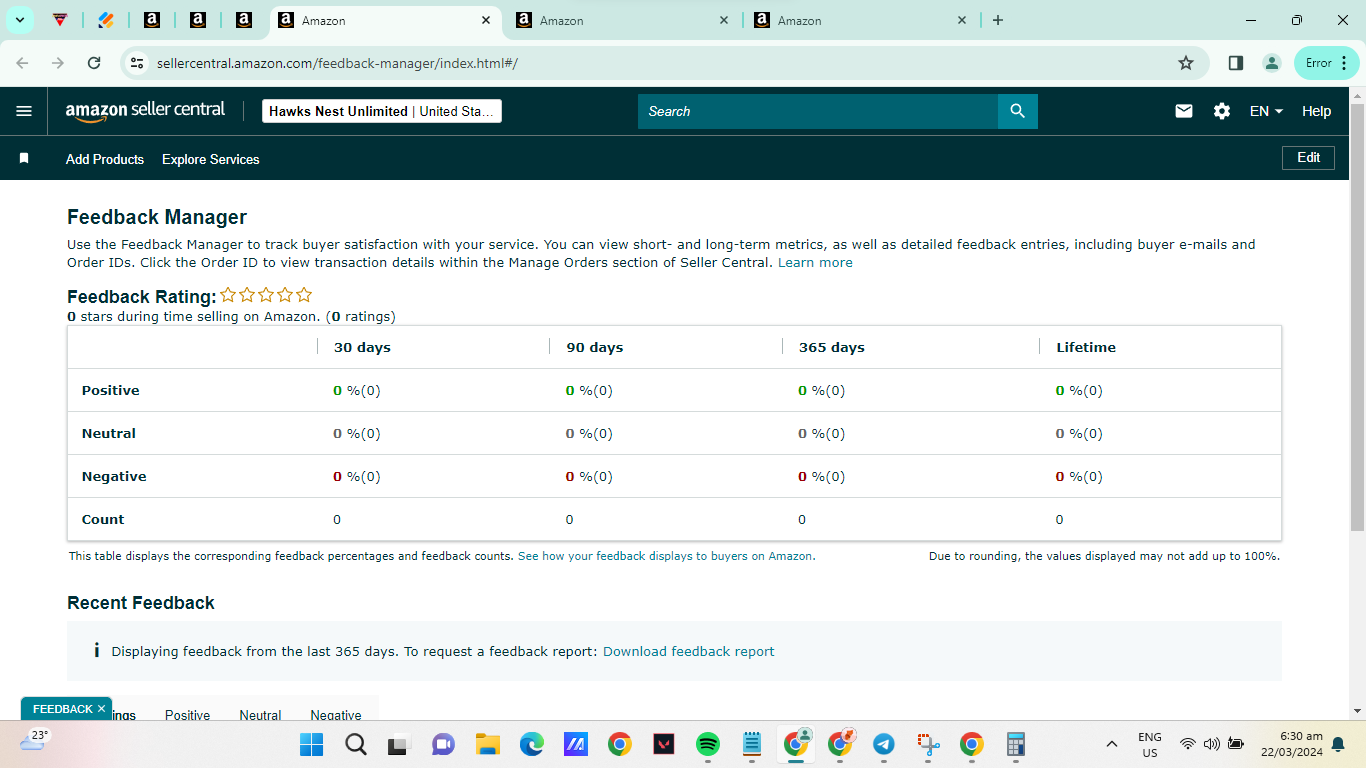Click the browser forward arrow
The width and height of the screenshot is (1366, 768).
coord(58,63)
